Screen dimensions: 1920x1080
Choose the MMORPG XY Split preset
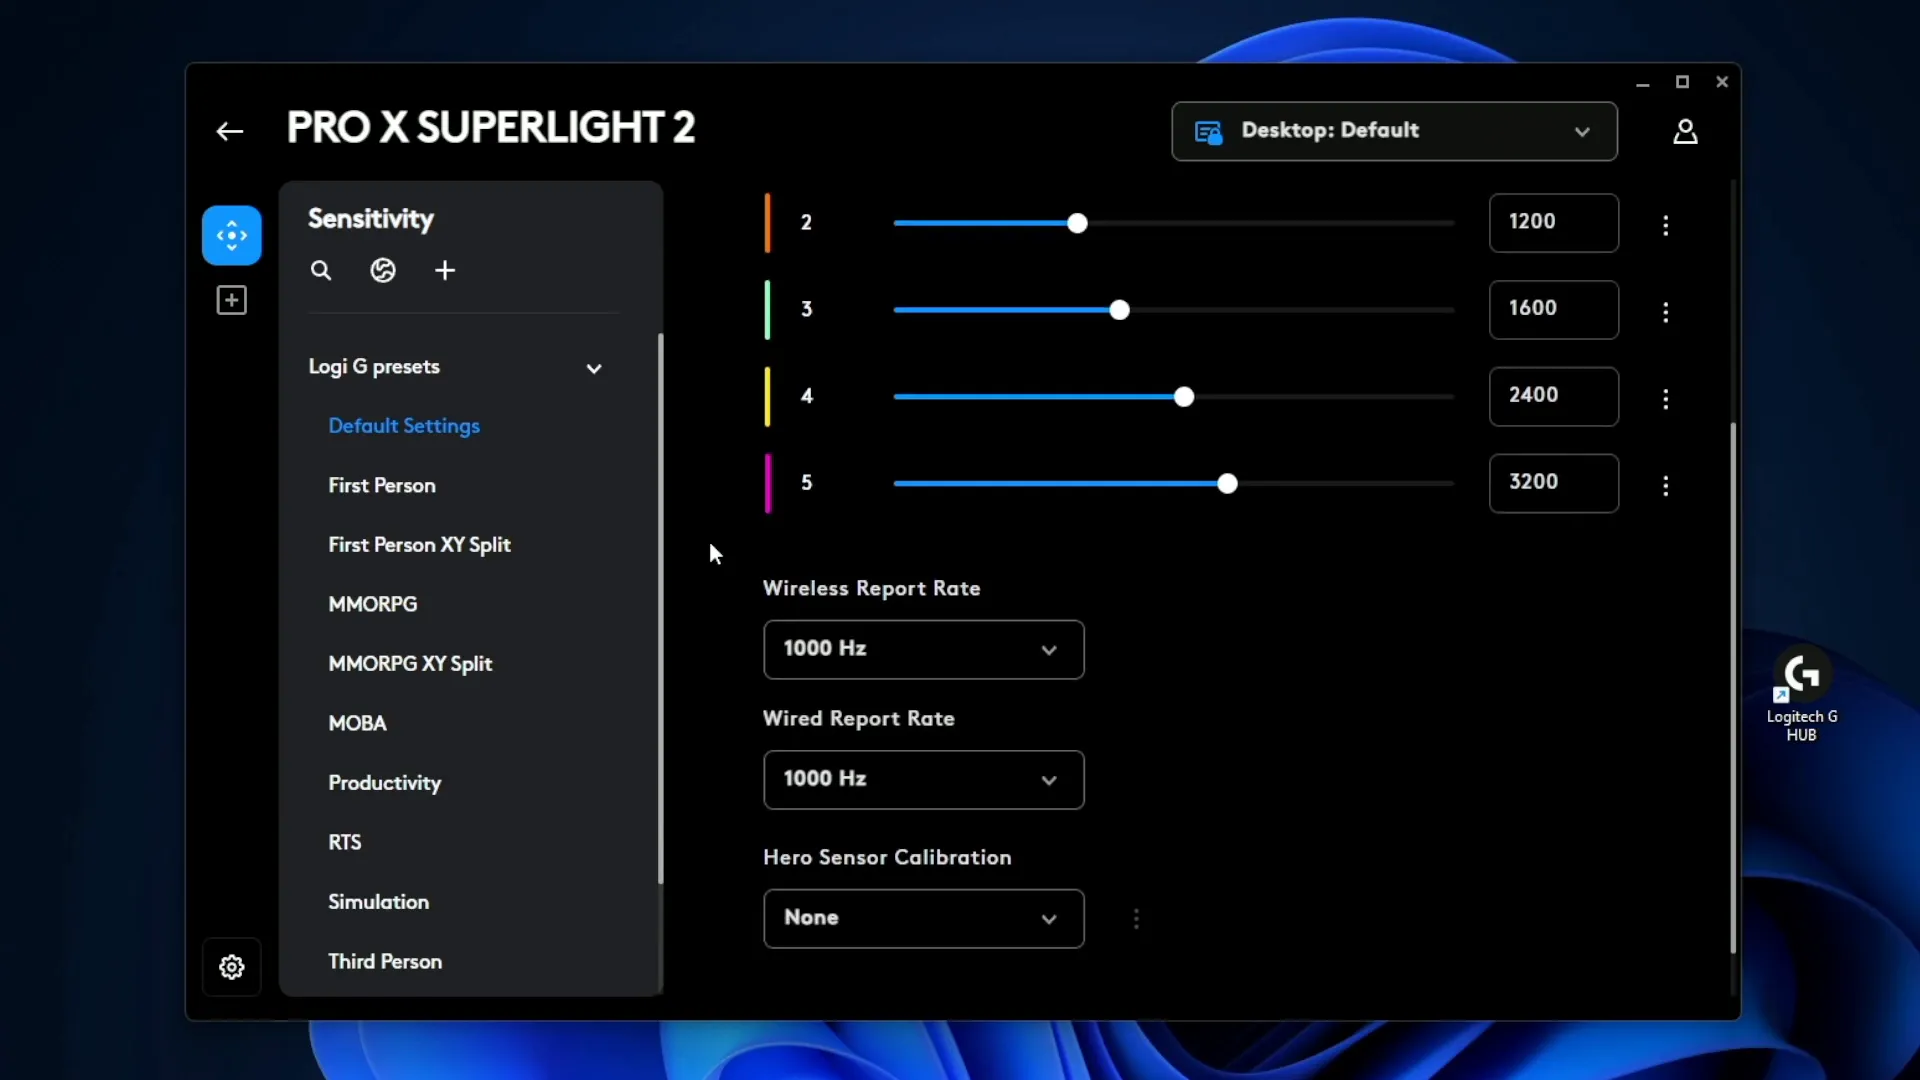coord(410,664)
